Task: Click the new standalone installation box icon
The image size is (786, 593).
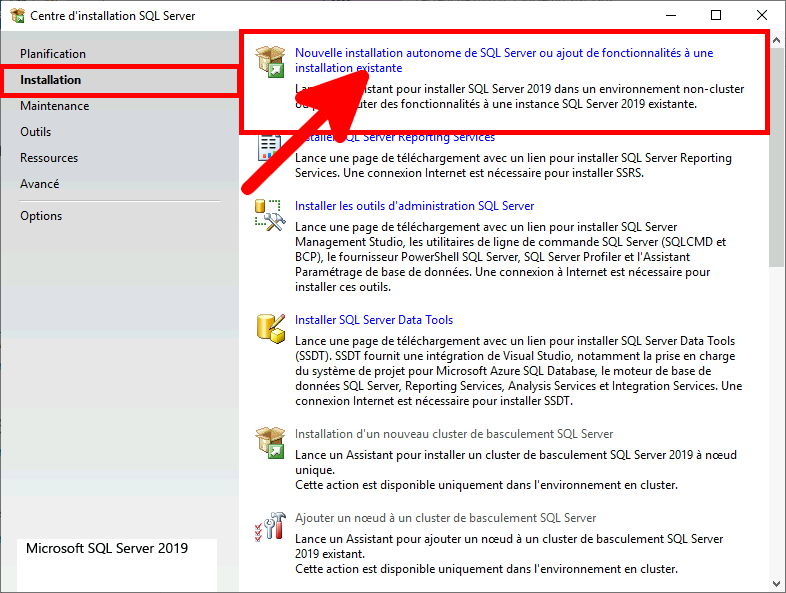Action: tap(270, 61)
